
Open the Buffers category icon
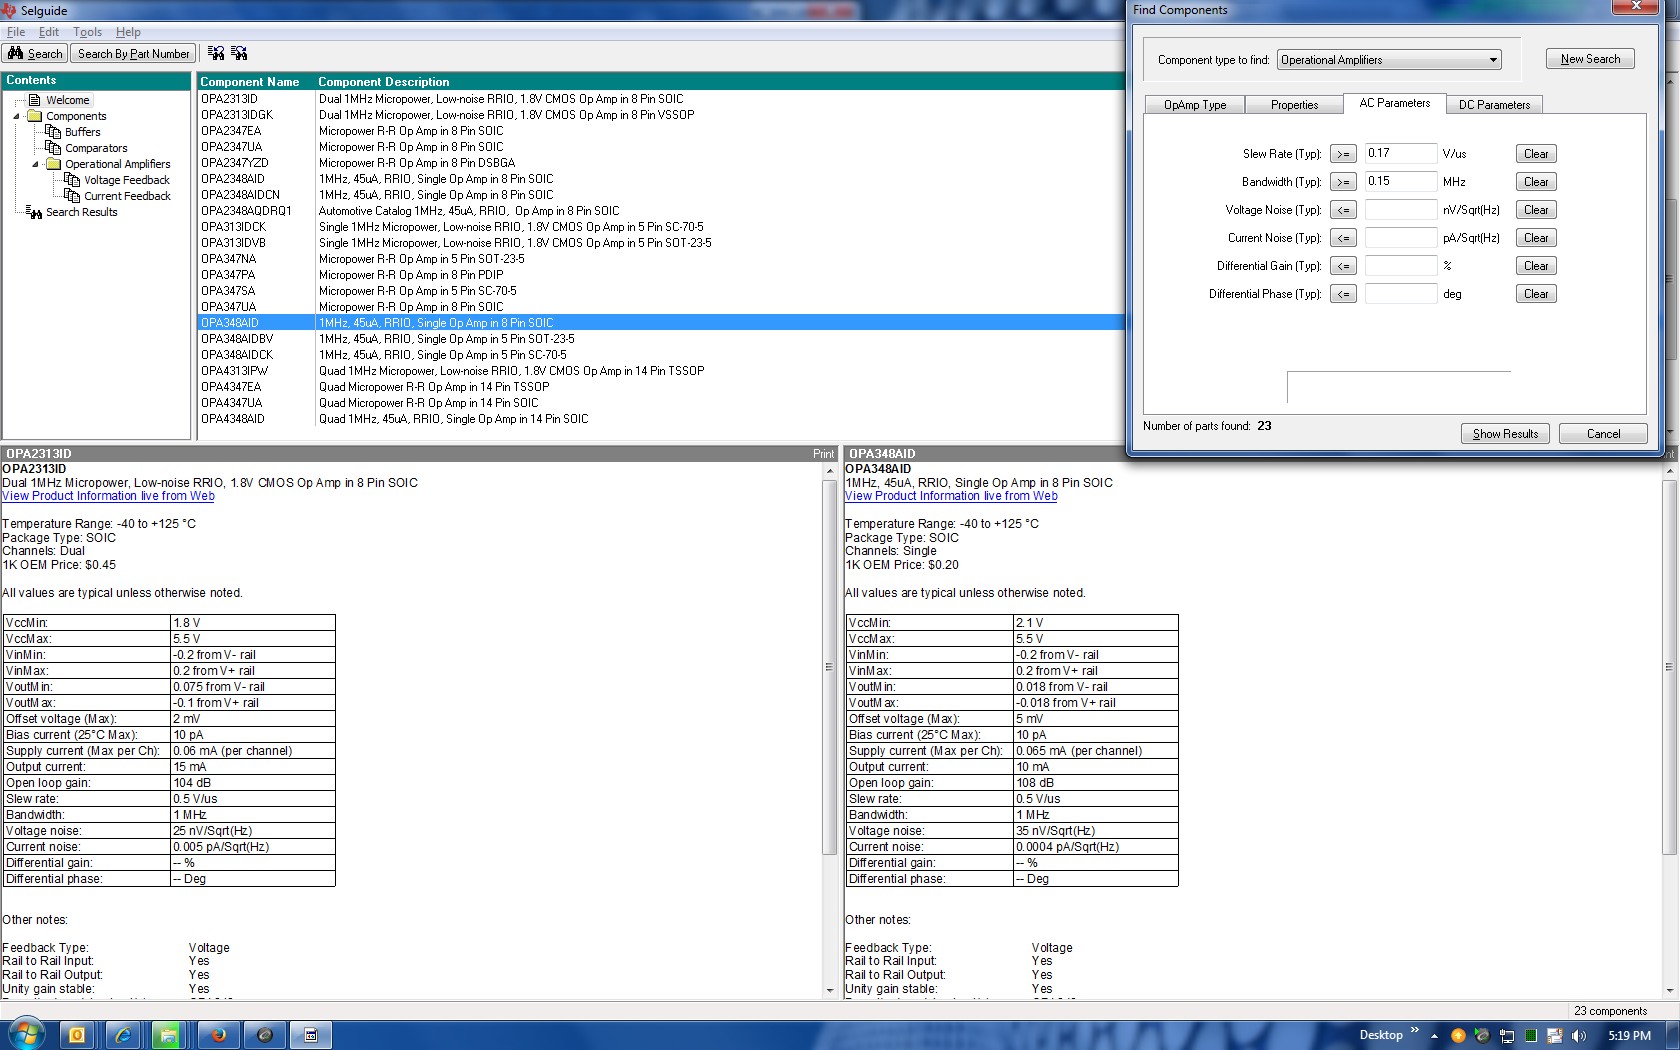(x=54, y=132)
